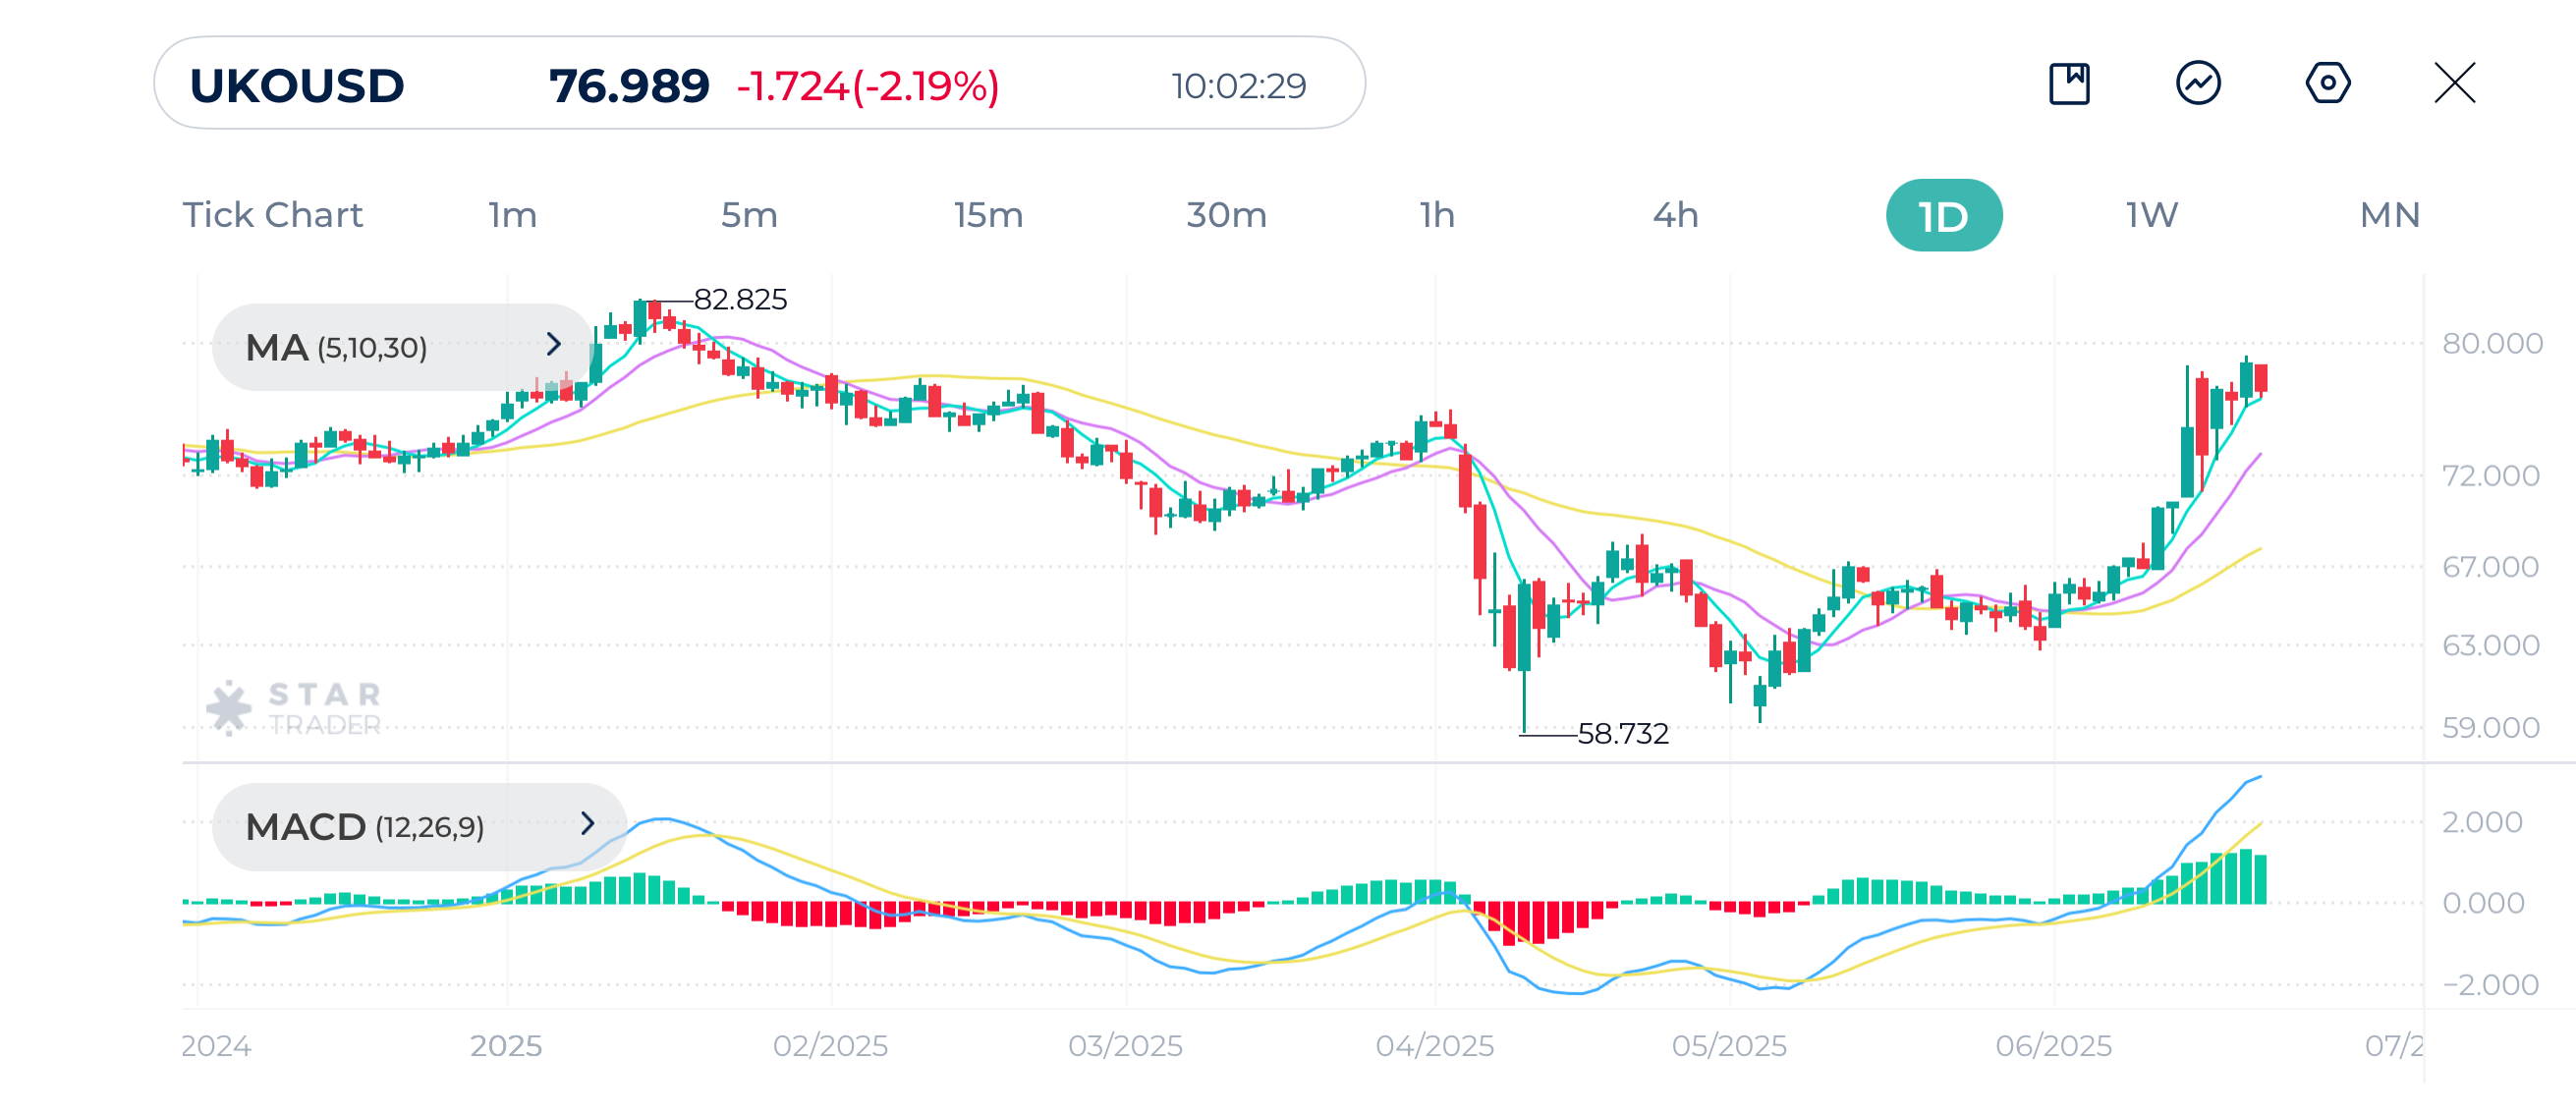Image resolution: width=2576 pixels, height=1115 pixels.
Task: Click the 82.825 high price marker
Action: [740, 299]
